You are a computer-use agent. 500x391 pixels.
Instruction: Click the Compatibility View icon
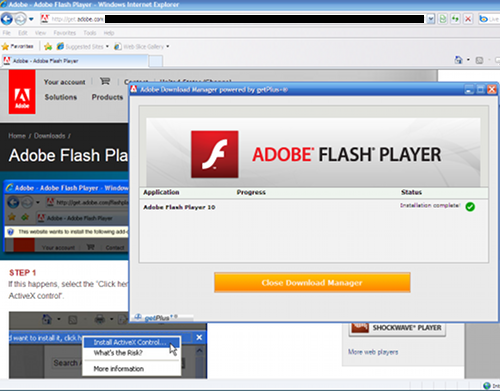coord(443,19)
